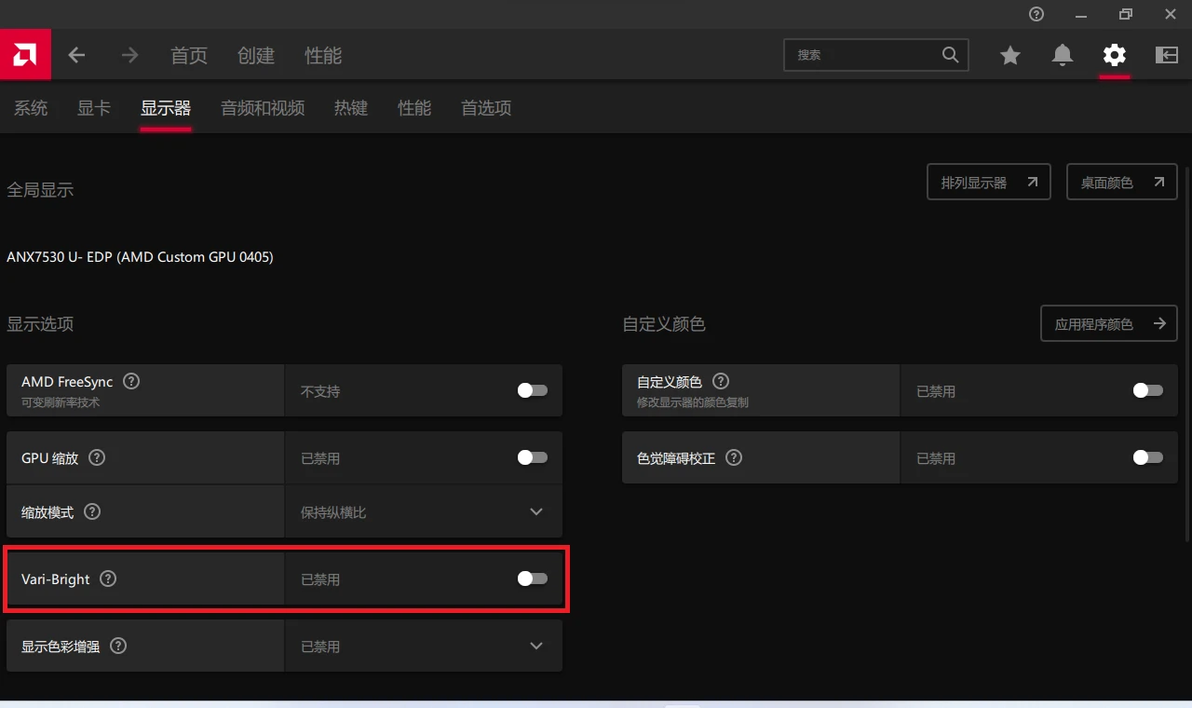Minimize the AMD software window
The width and height of the screenshot is (1192, 708).
[x=1080, y=14]
